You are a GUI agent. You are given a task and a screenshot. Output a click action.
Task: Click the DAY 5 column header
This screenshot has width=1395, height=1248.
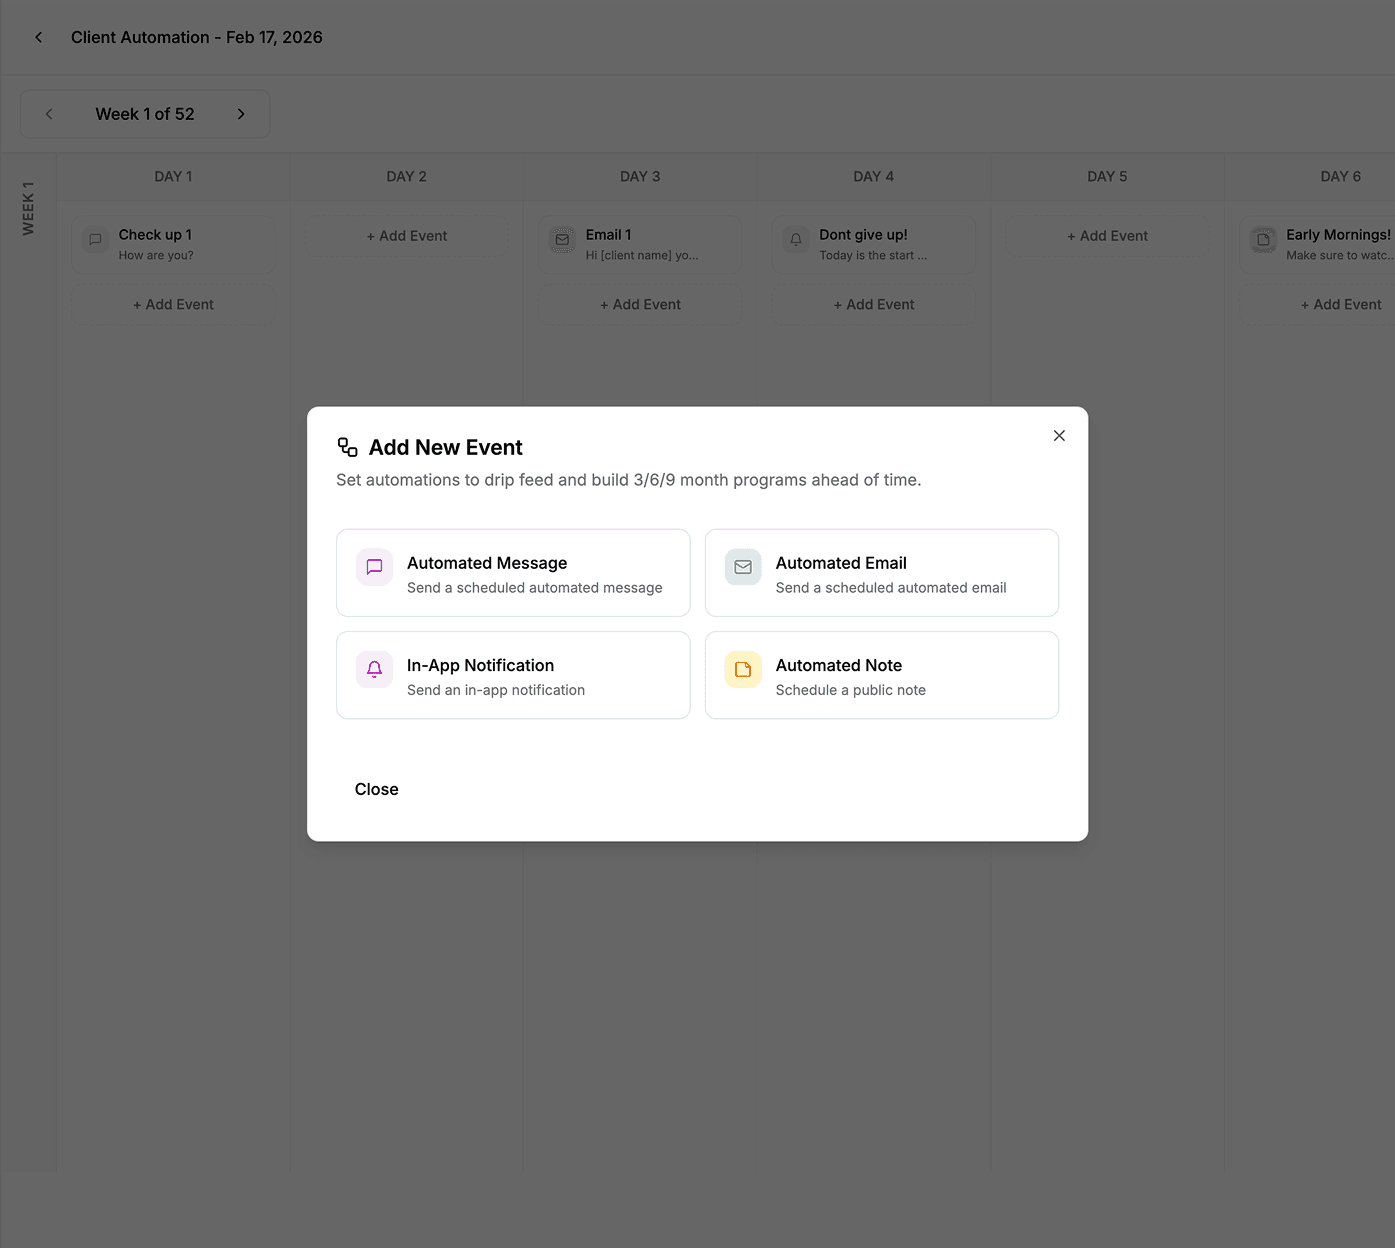tap(1107, 176)
